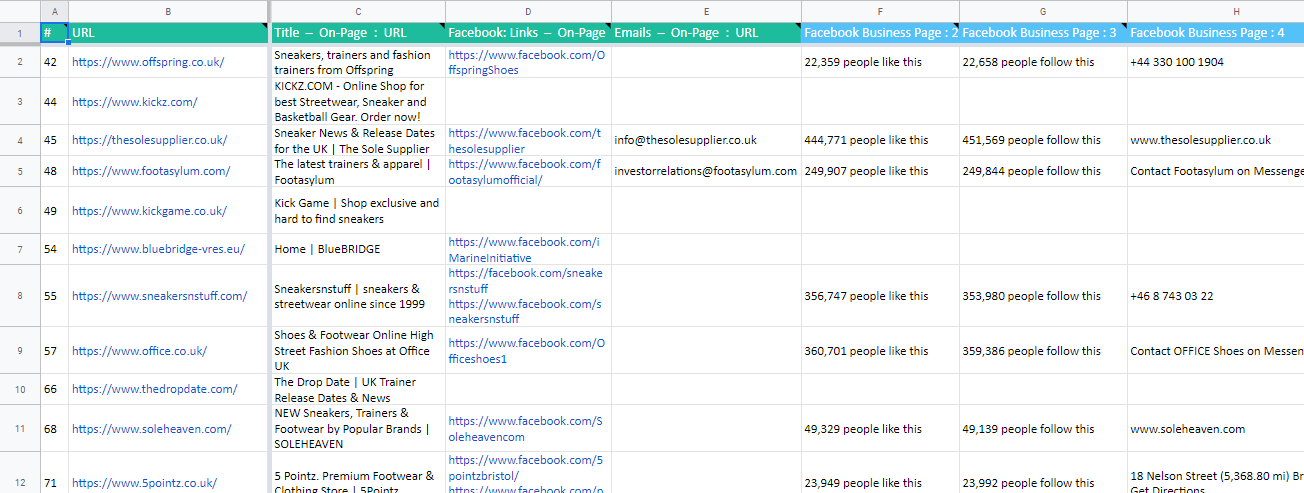This screenshot has width=1304, height=493.
Task: Open the kickz.com URL link
Action: click(135, 101)
